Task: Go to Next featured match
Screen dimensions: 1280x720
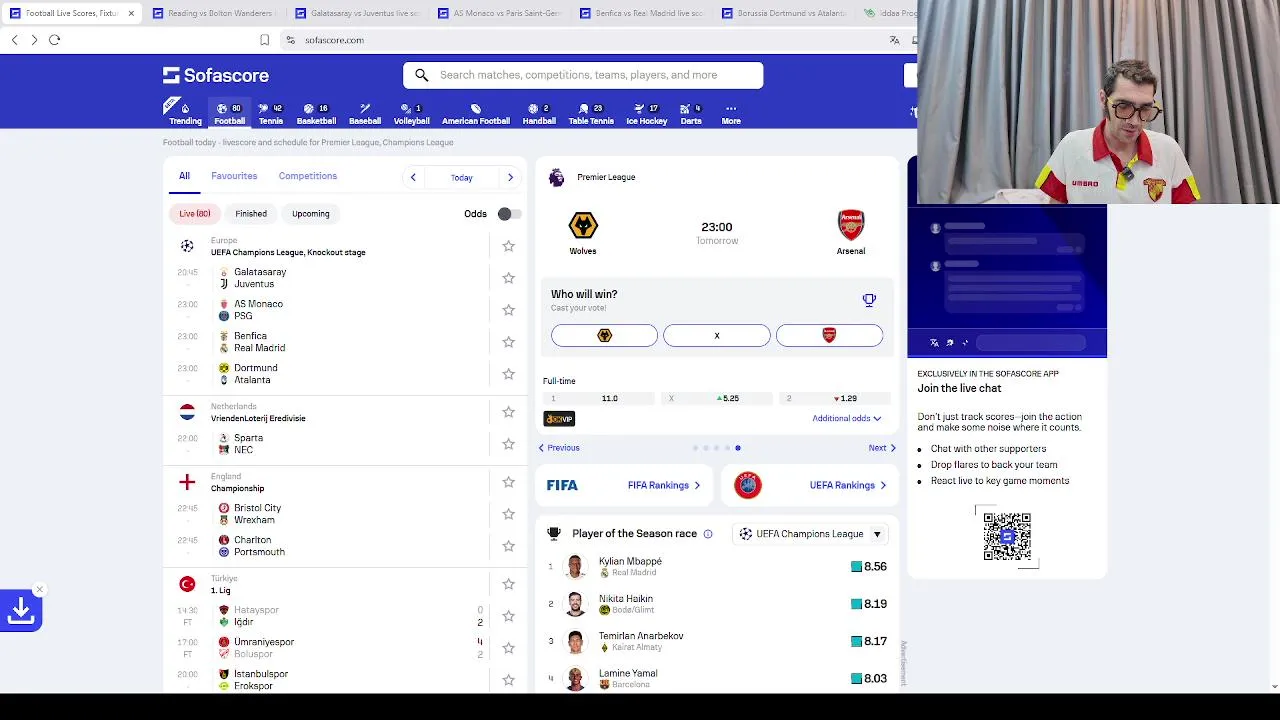Action: click(882, 448)
